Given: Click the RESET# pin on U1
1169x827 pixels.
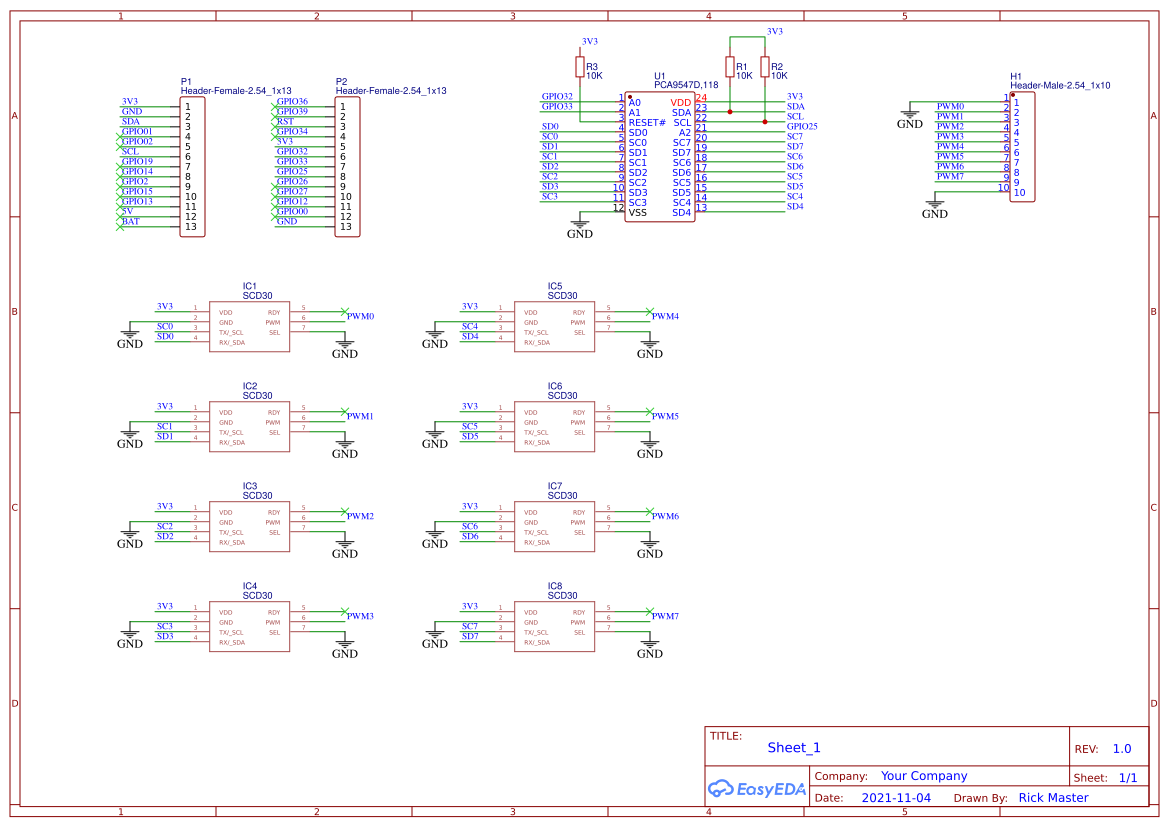Looking at the screenshot, I should tap(648, 122).
